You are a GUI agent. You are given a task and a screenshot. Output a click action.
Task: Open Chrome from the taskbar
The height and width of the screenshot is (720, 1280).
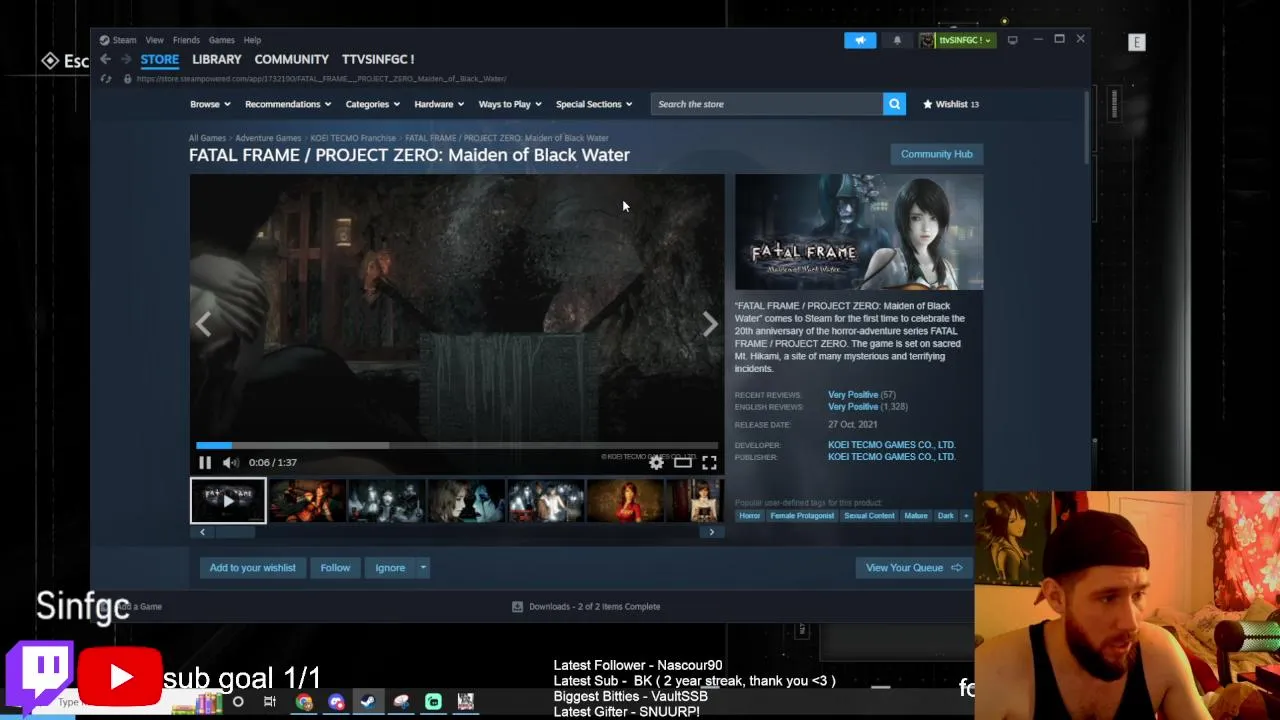click(x=304, y=702)
